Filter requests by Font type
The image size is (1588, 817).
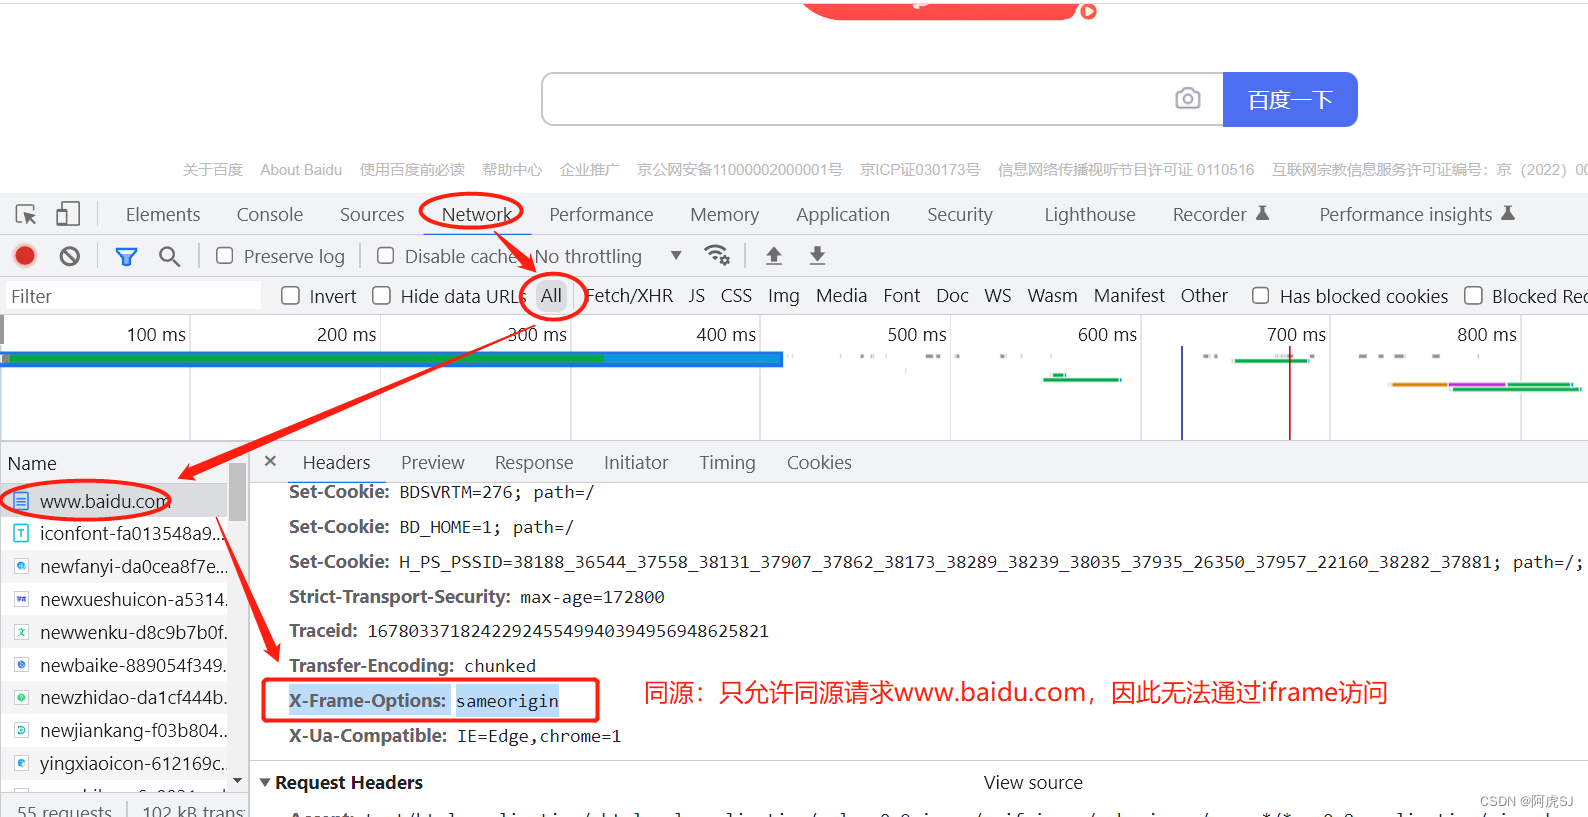[x=902, y=296]
